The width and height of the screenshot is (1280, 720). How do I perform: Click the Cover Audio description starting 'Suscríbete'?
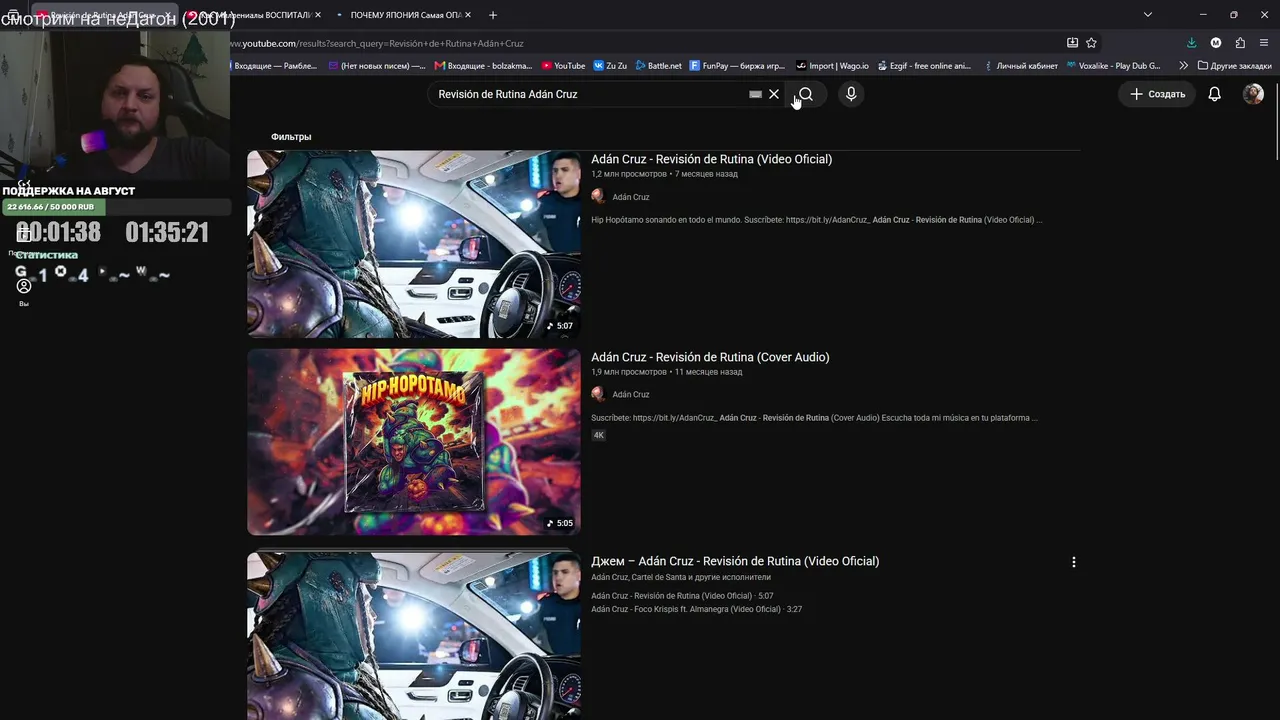click(x=814, y=418)
